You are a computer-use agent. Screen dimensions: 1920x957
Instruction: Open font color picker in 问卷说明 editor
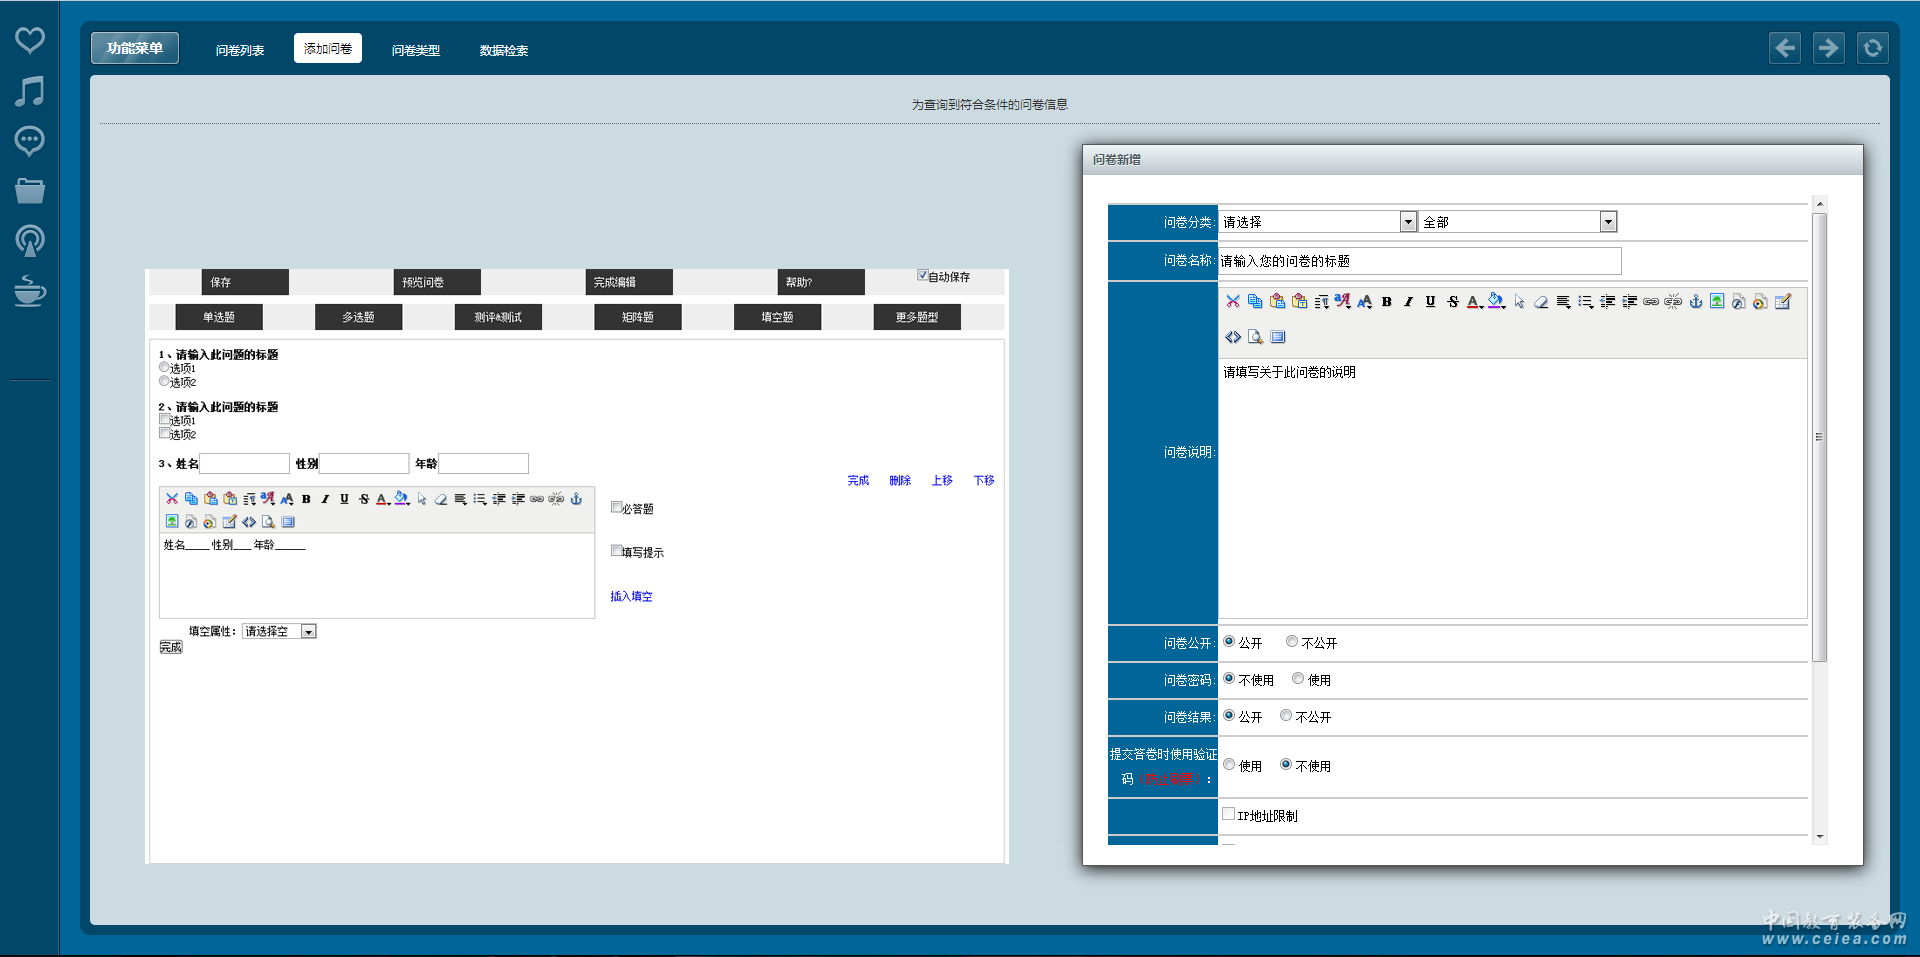point(1474,302)
